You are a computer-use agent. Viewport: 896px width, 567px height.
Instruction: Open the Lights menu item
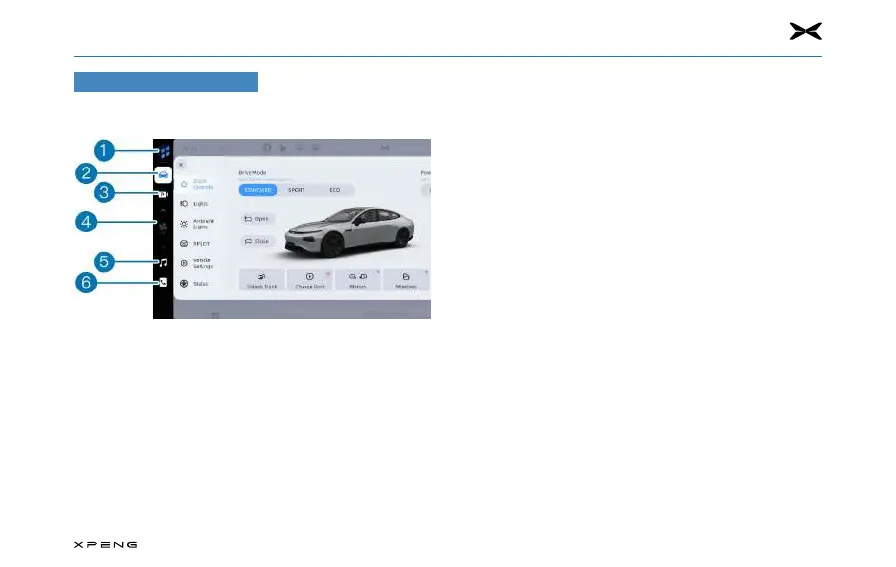click(x=195, y=203)
